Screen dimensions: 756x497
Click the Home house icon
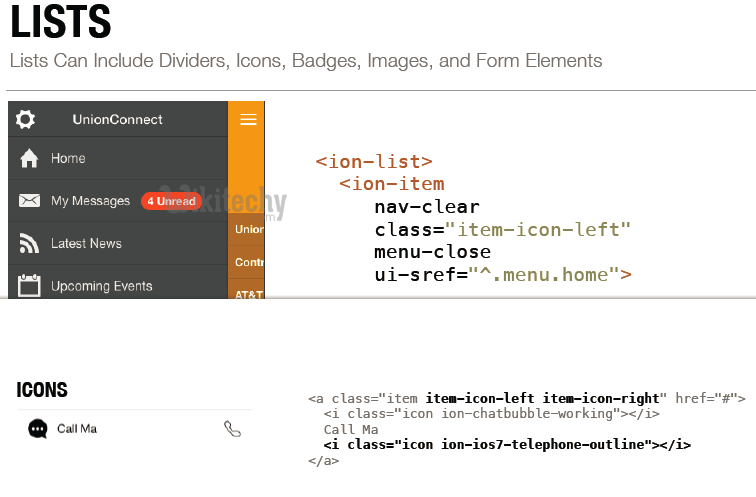point(29,158)
